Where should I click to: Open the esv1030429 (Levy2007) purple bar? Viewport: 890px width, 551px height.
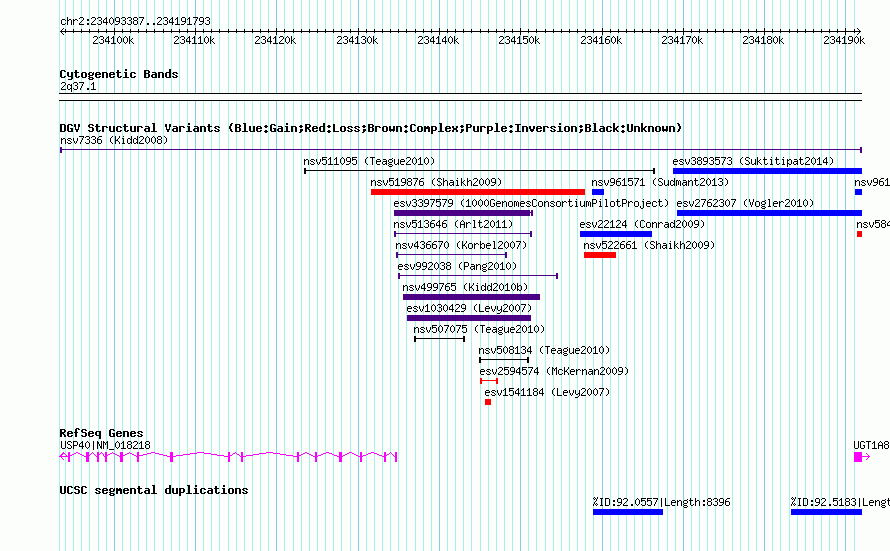[469, 318]
